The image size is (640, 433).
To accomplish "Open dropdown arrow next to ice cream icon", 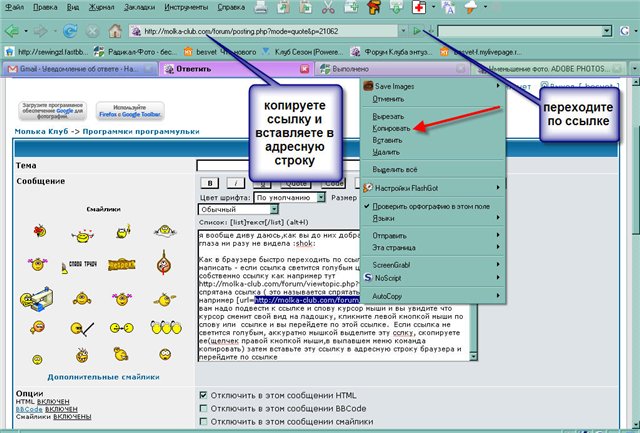I will tap(485, 7).
